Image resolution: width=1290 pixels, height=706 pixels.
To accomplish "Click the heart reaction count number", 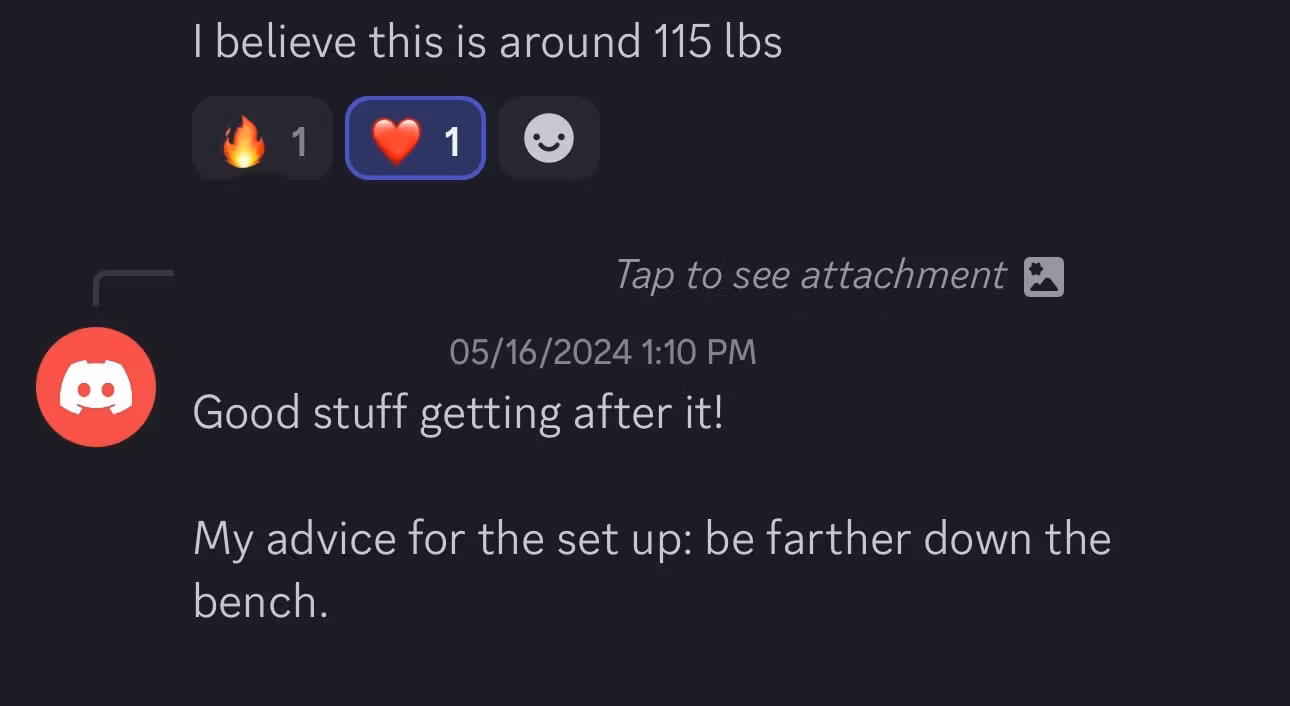I will 452,143.
